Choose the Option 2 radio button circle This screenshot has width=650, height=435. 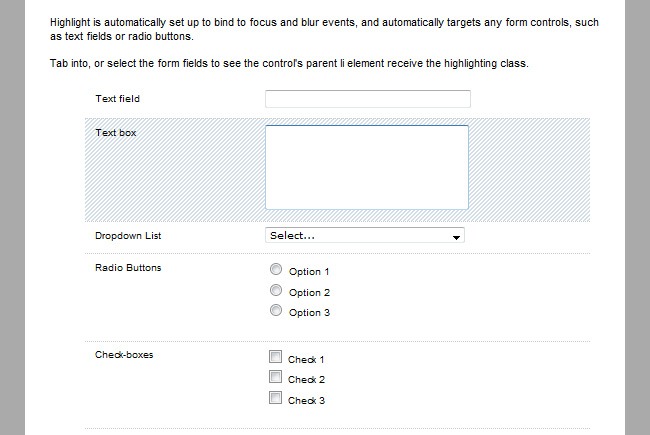coord(276,291)
